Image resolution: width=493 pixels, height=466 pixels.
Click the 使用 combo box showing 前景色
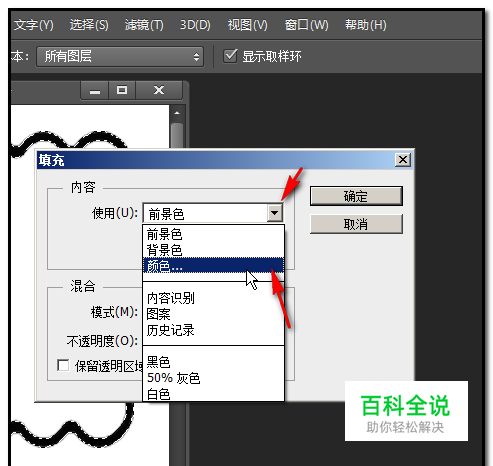(213, 213)
